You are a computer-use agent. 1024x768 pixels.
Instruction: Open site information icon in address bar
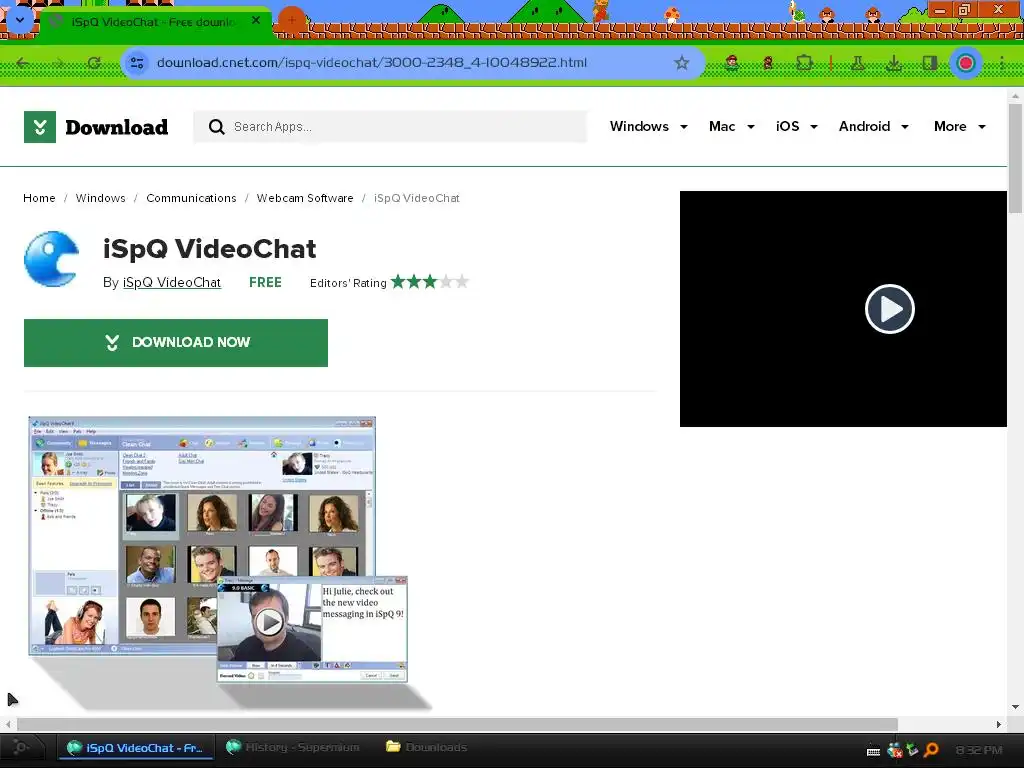(137, 63)
